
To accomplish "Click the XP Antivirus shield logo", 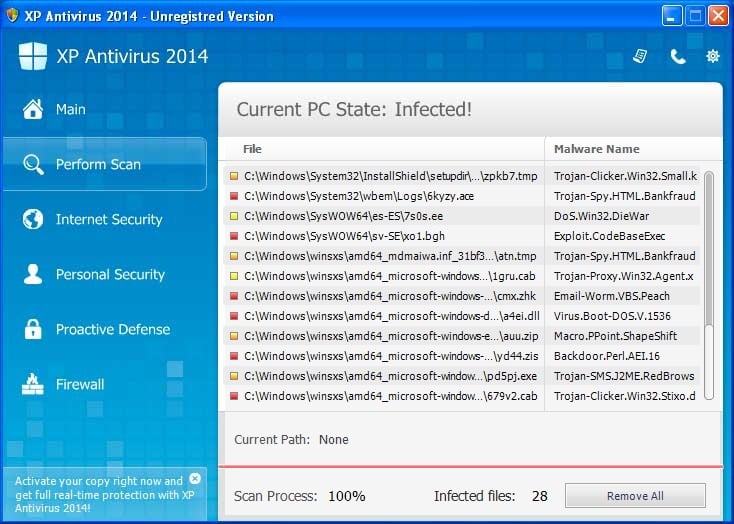I will pos(32,56).
